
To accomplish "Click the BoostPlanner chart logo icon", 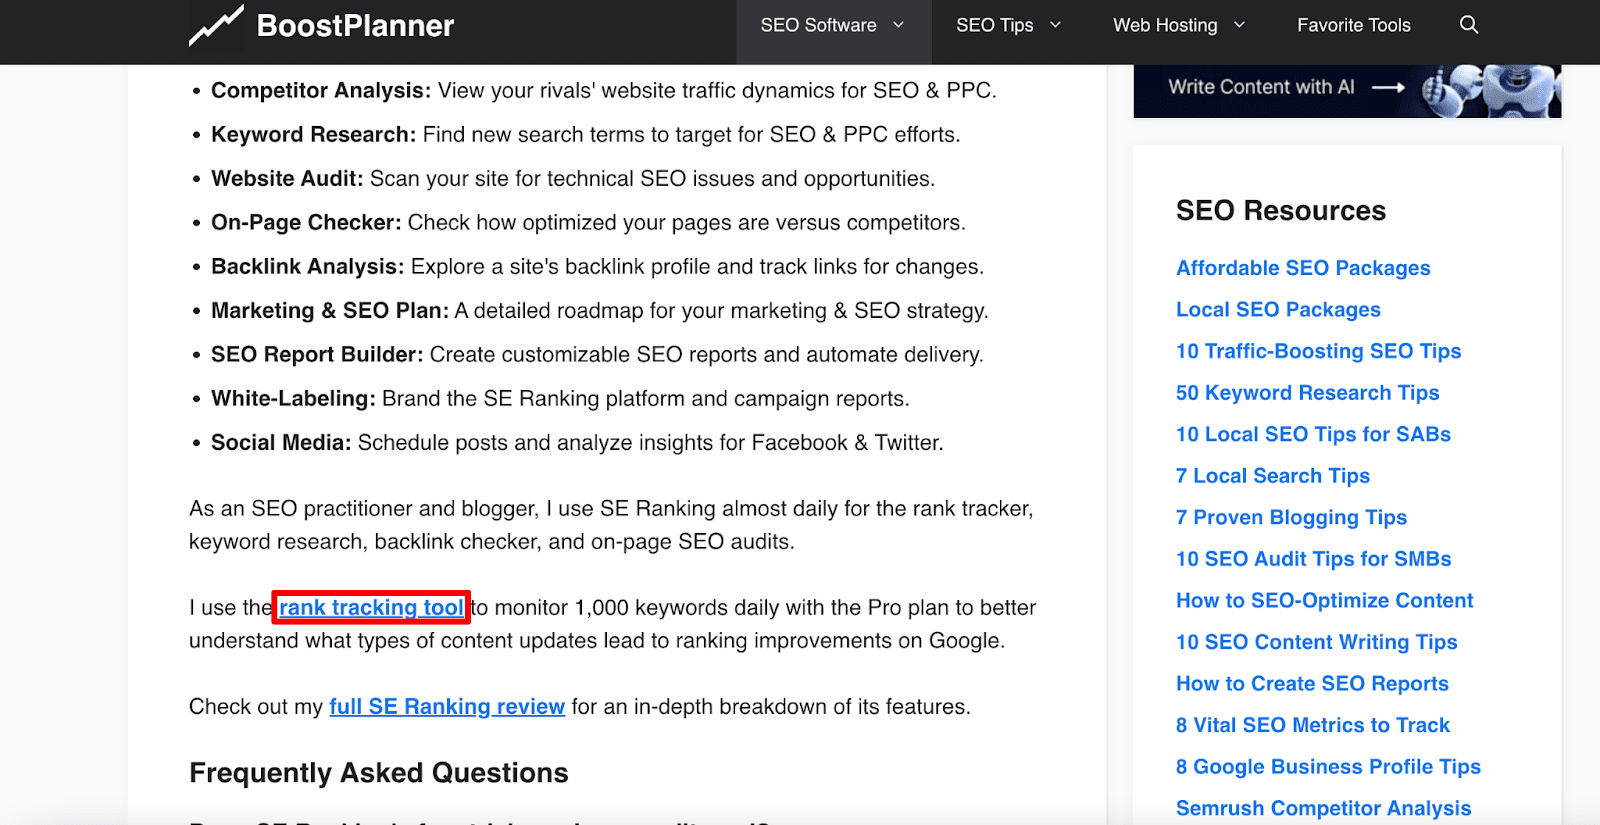I will click(216, 26).
